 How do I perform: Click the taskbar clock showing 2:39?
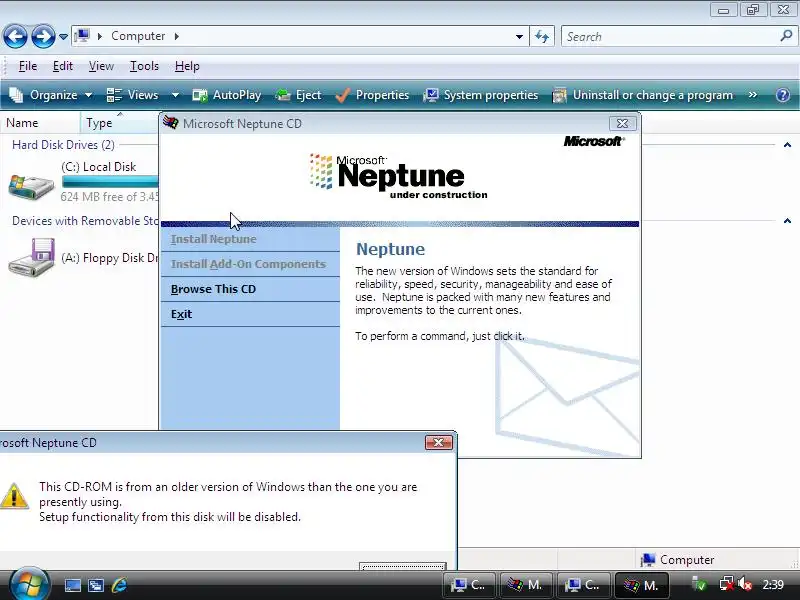click(773, 585)
